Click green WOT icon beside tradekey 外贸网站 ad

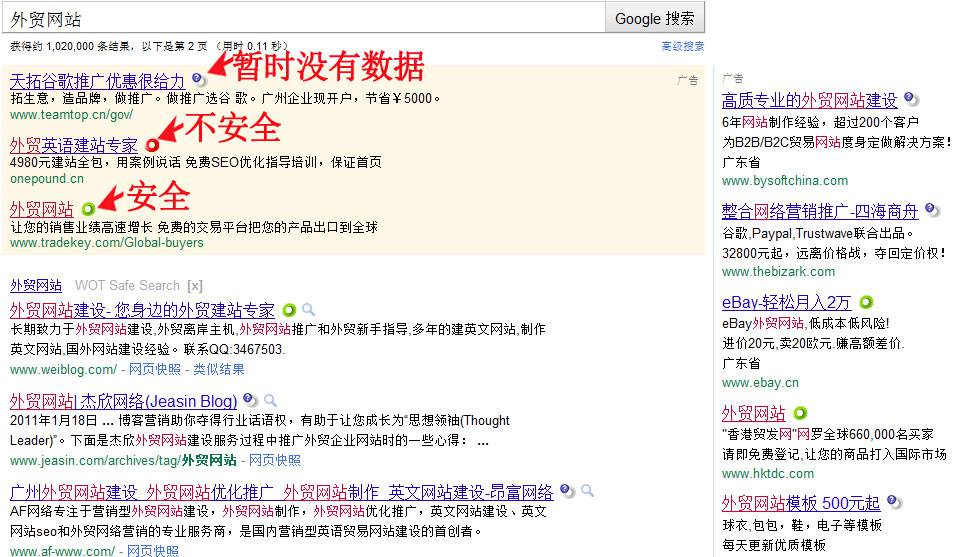(88, 209)
